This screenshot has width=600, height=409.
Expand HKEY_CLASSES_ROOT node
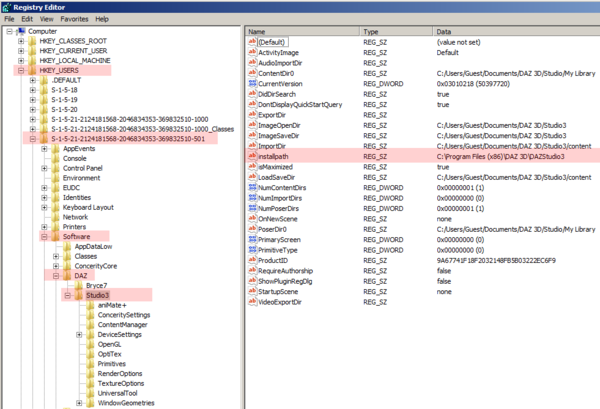click(x=21, y=41)
